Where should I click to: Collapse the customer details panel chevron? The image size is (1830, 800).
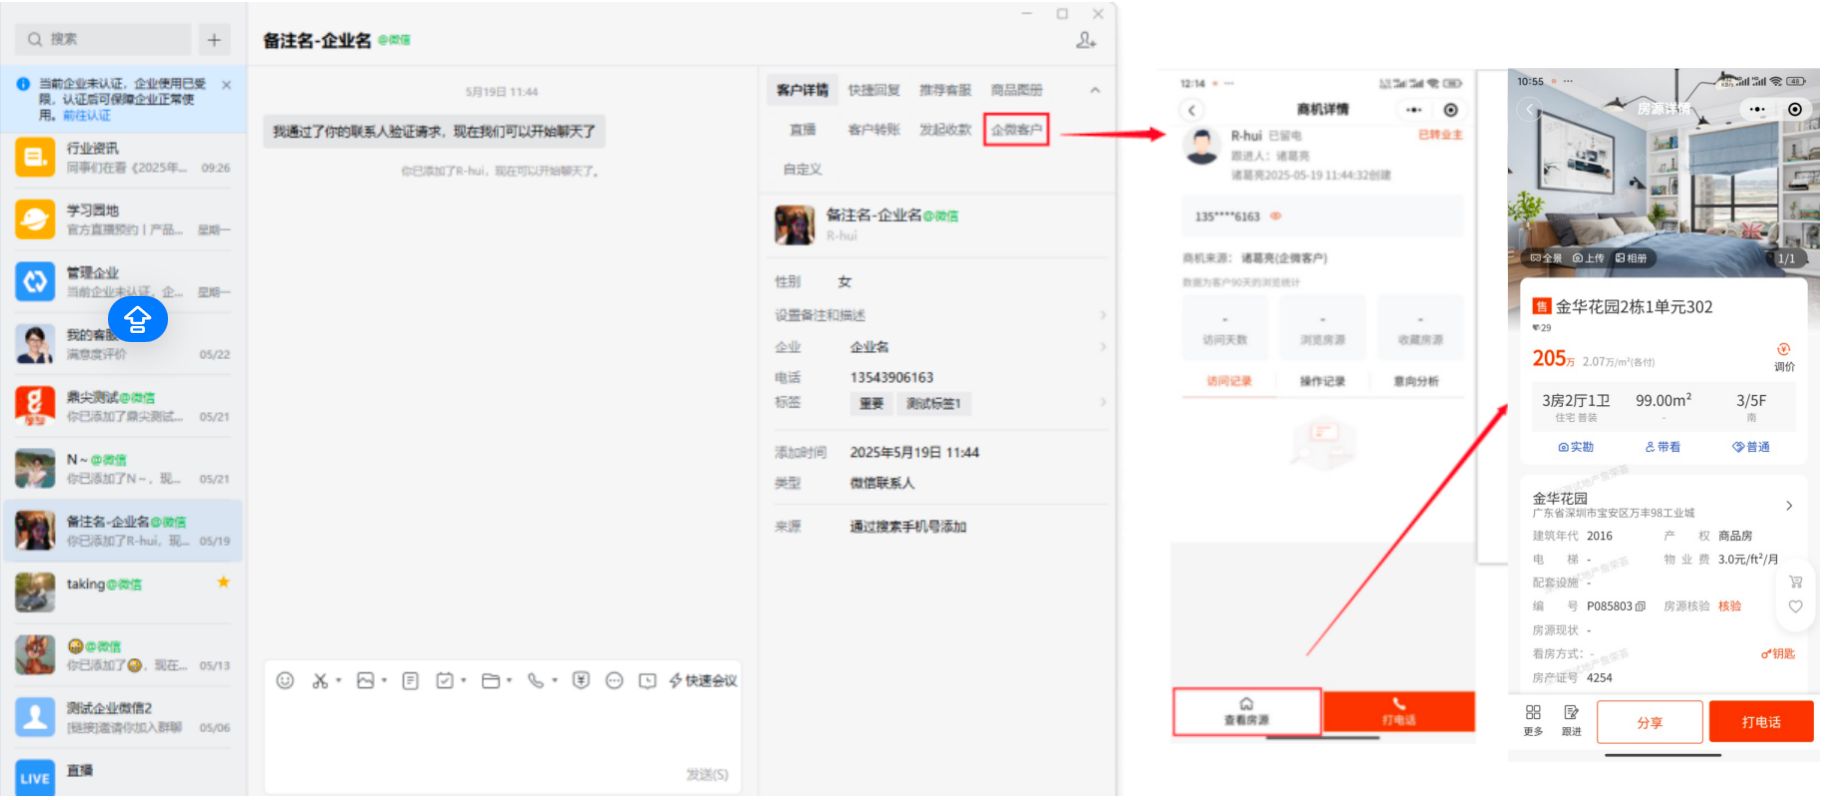1095,90
